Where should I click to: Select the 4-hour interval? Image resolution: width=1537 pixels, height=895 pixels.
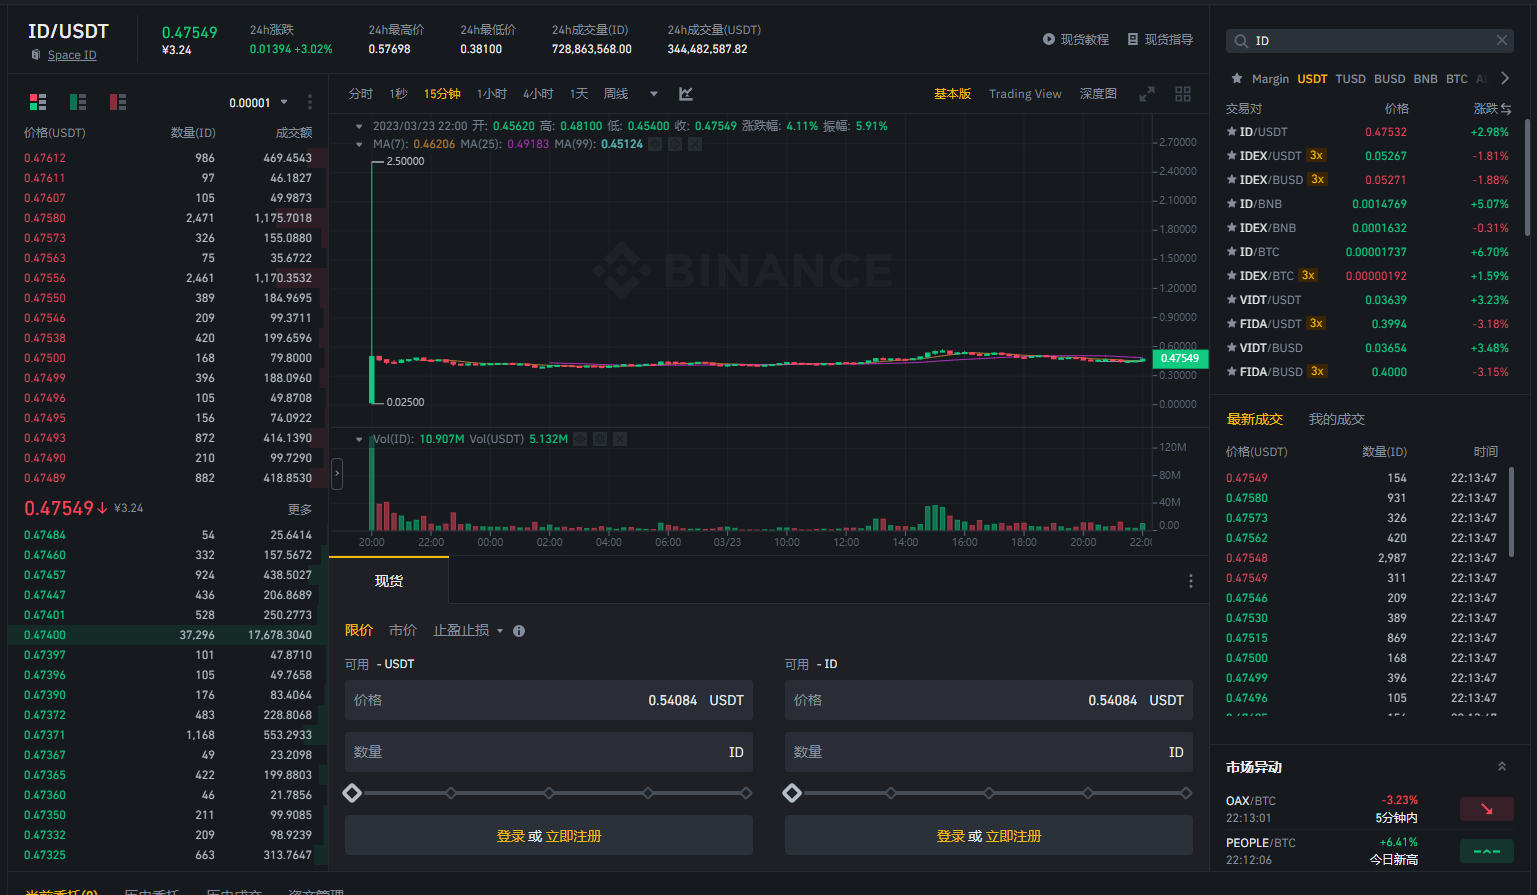[538, 94]
